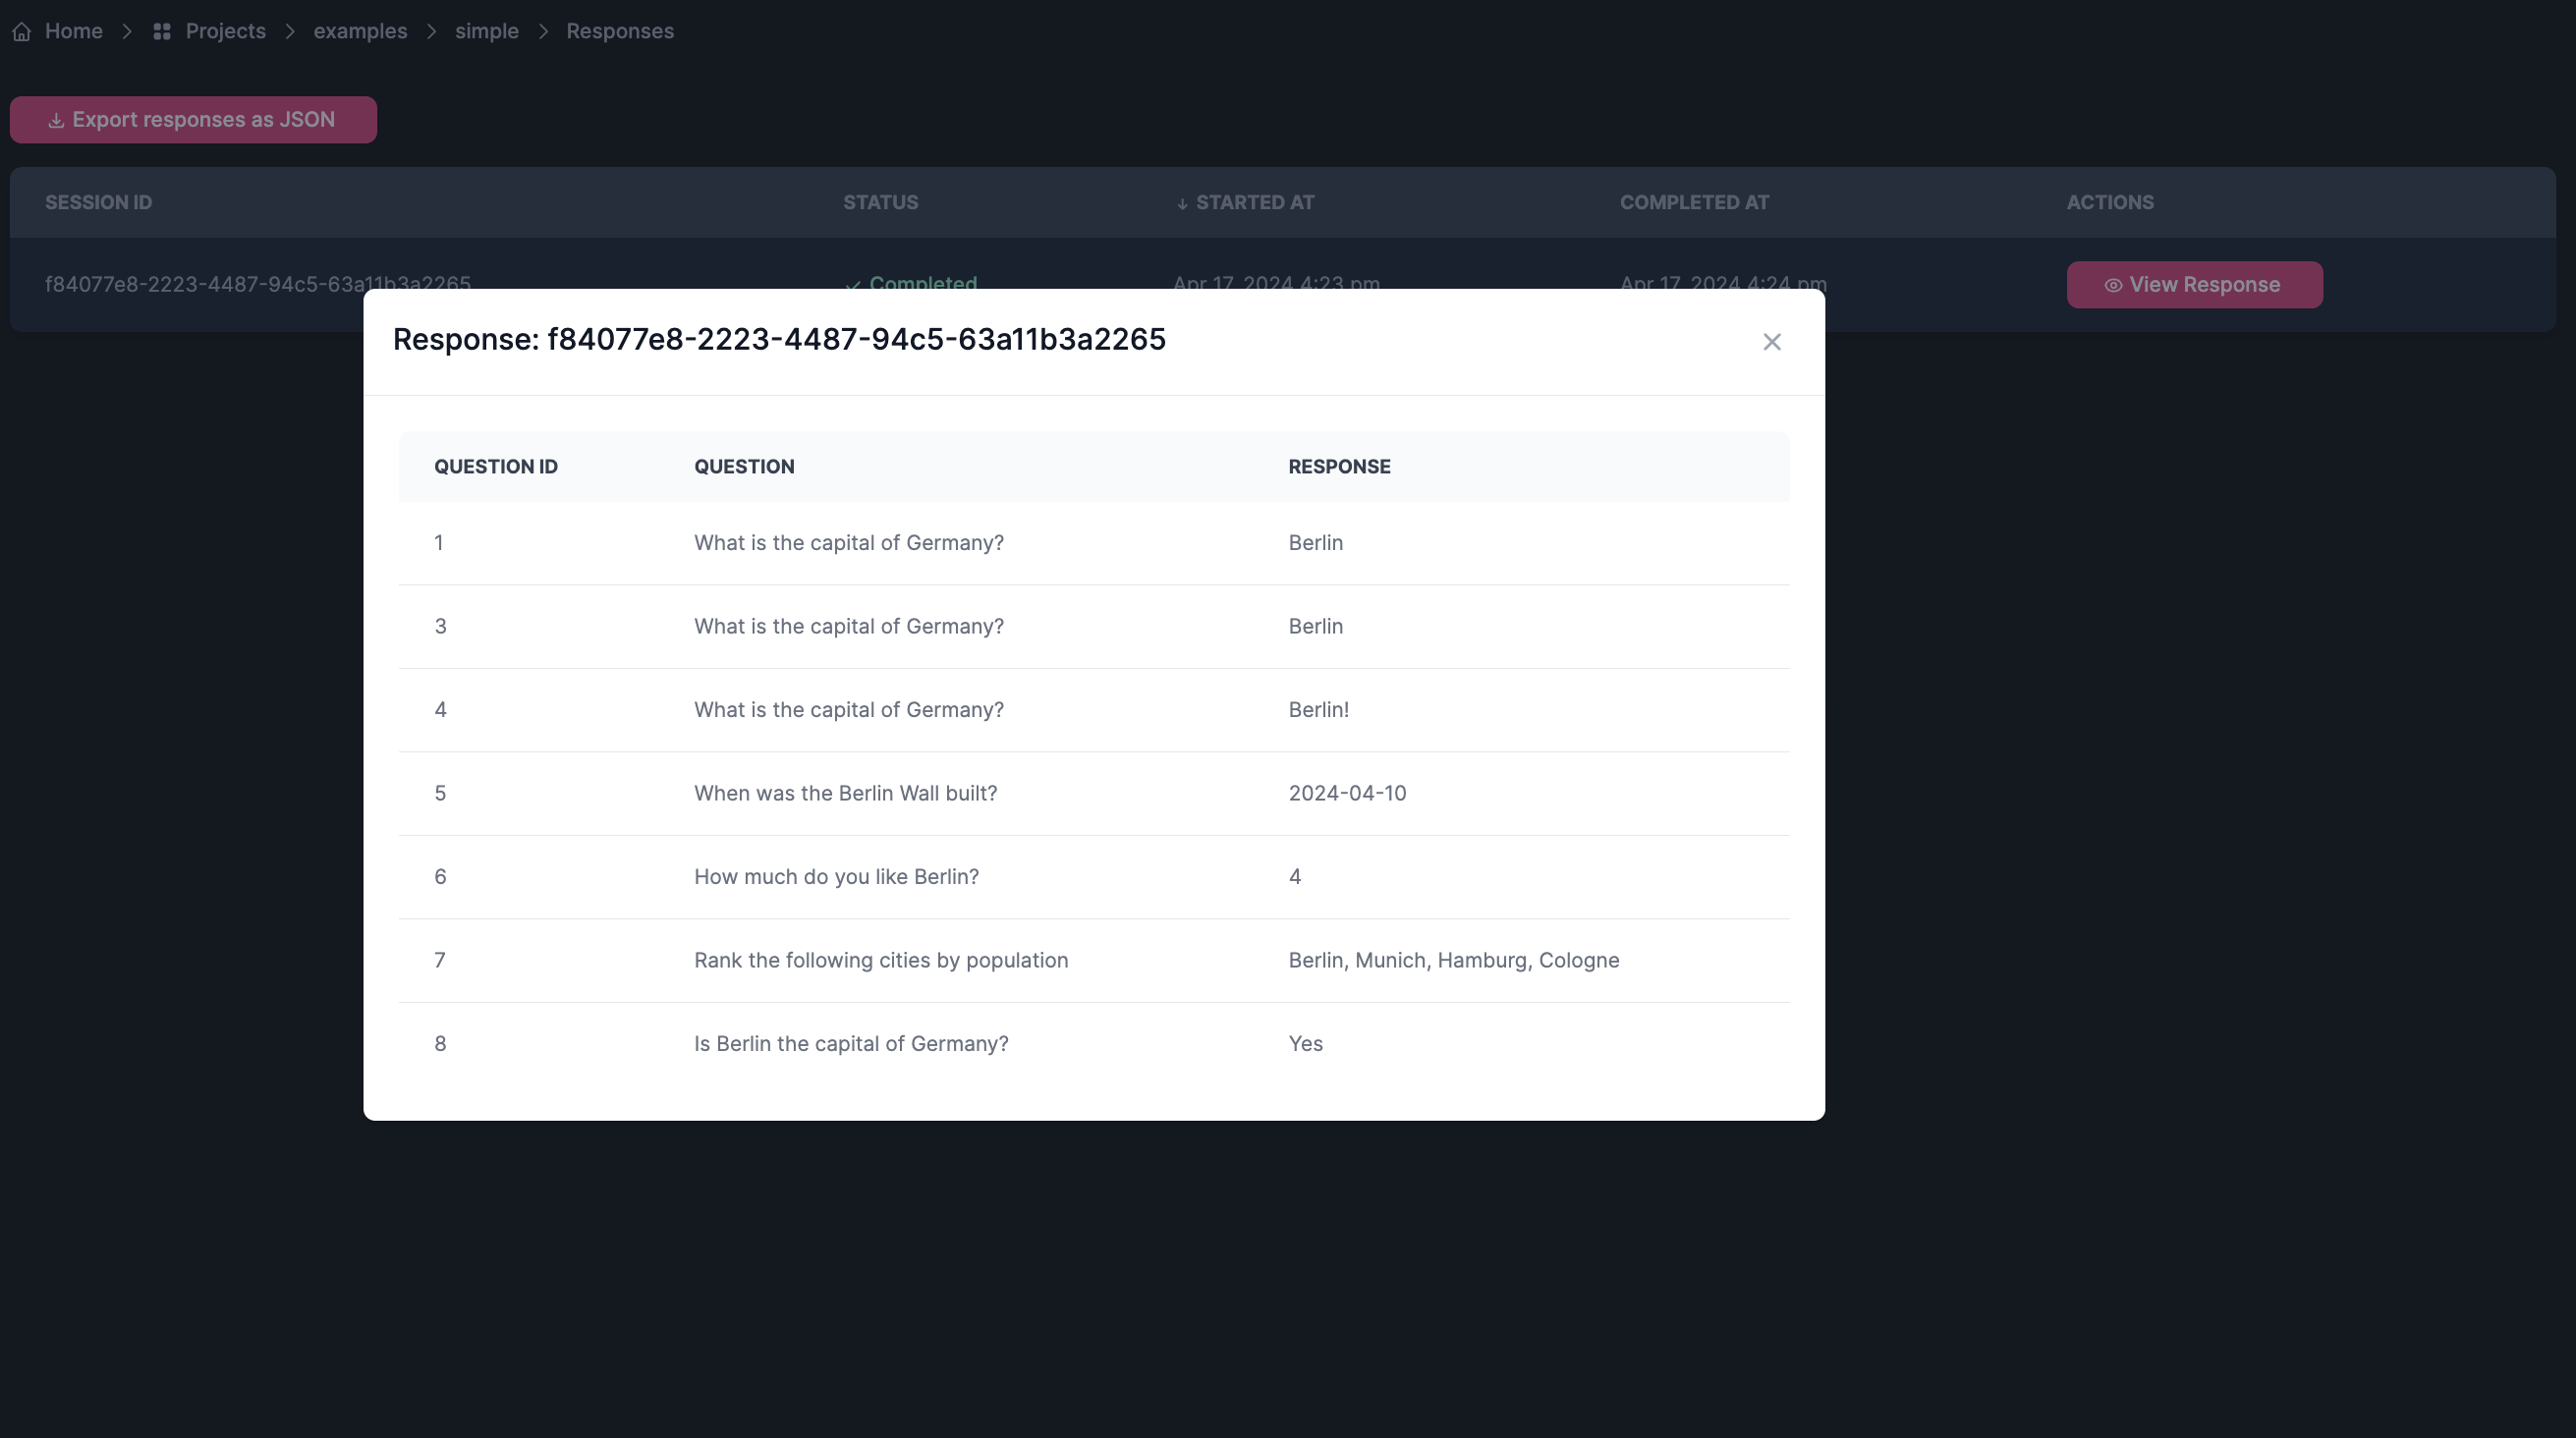Click 'When was the Berlin Wall built?'
Screen dimensions: 2576x1438
click(846, 793)
